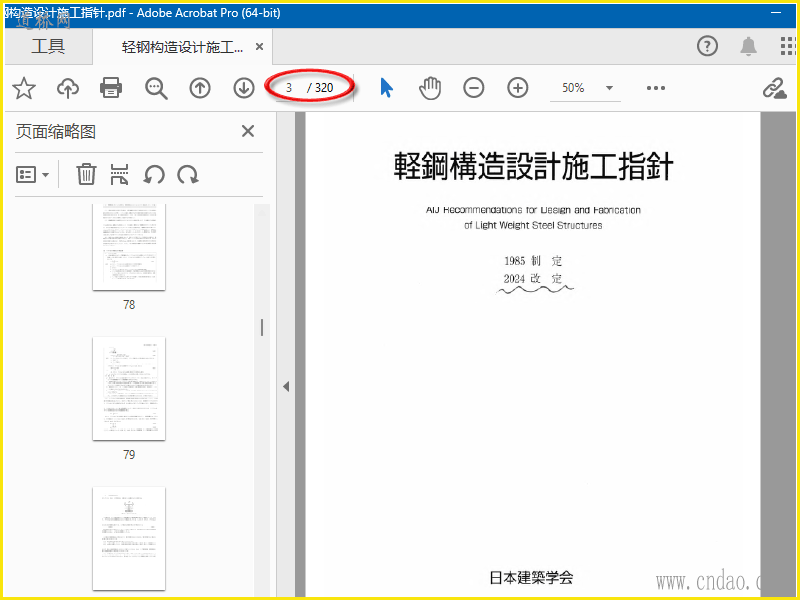Click the 页面缩略图 panel heading
This screenshot has width=800, height=600.
tap(56, 132)
